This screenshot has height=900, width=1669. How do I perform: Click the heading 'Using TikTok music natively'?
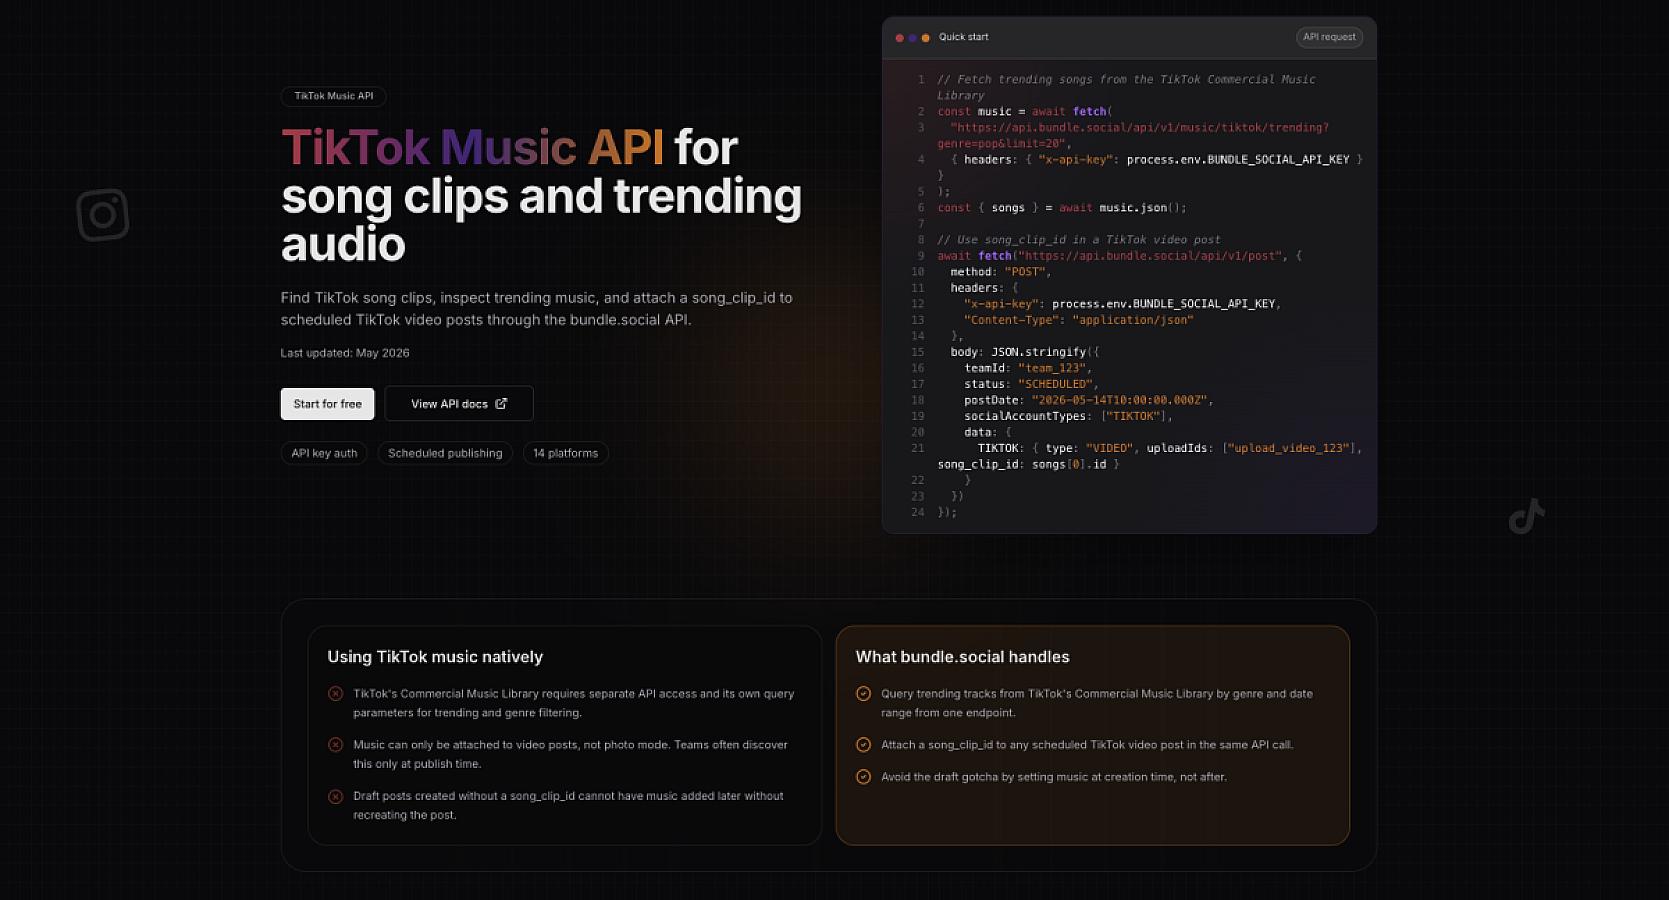pos(435,657)
